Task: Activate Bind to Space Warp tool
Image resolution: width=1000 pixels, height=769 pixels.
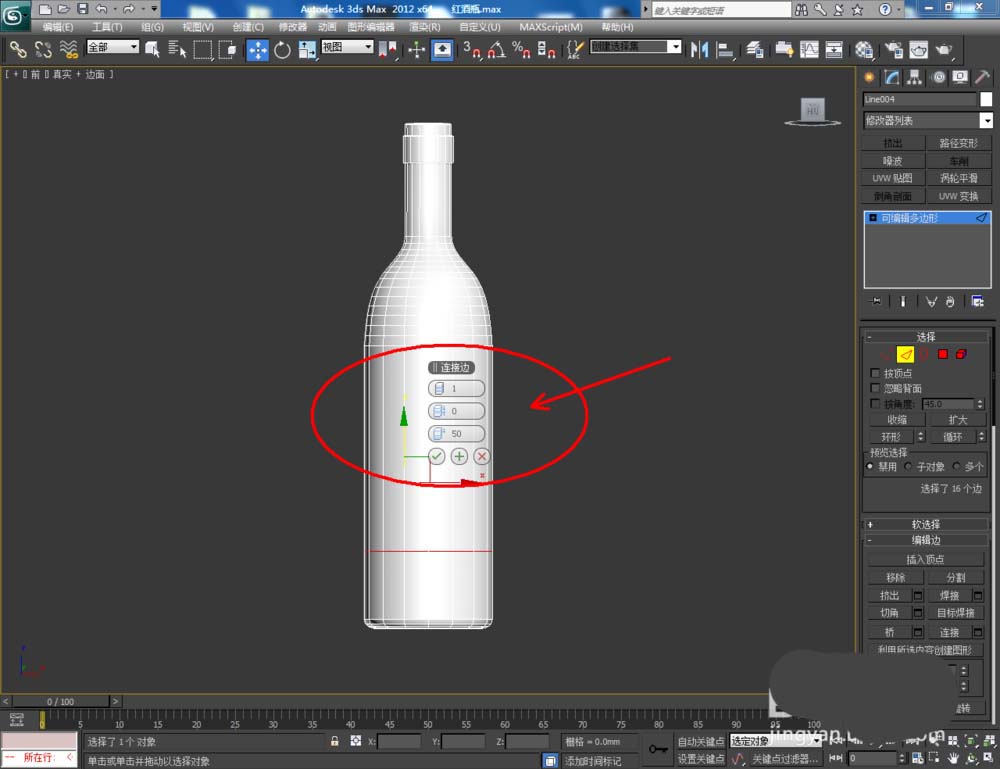Action: (69, 49)
